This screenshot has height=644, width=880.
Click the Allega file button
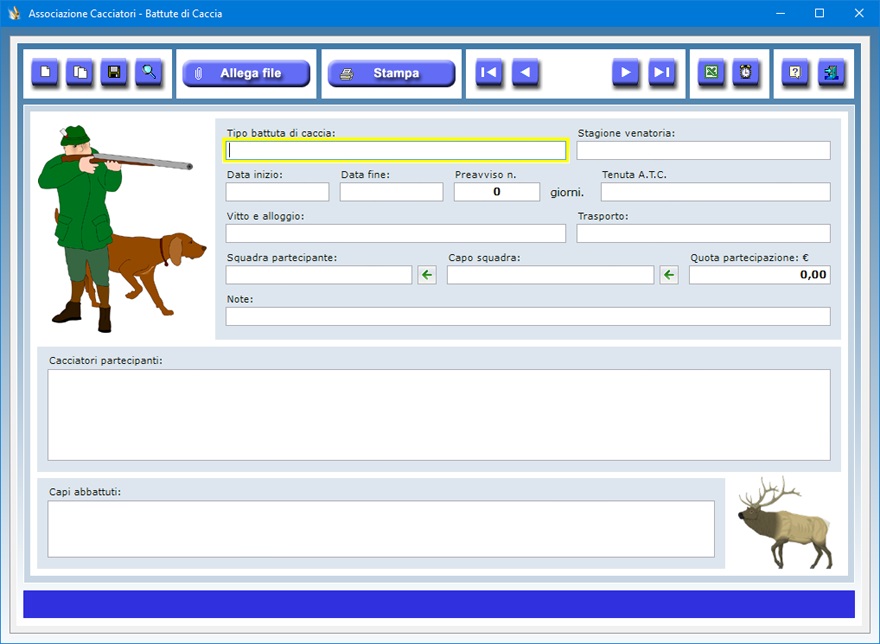[246, 73]
